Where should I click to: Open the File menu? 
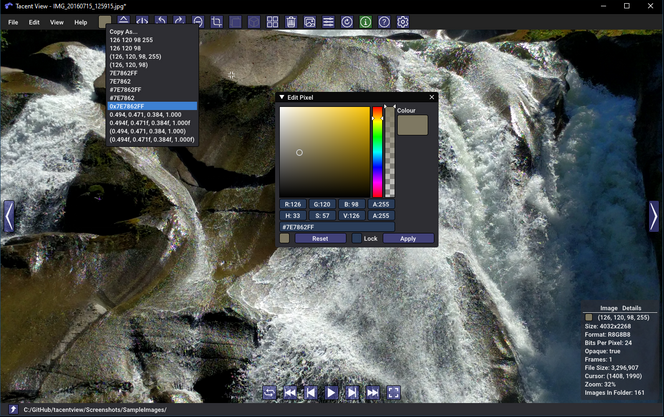13,22
